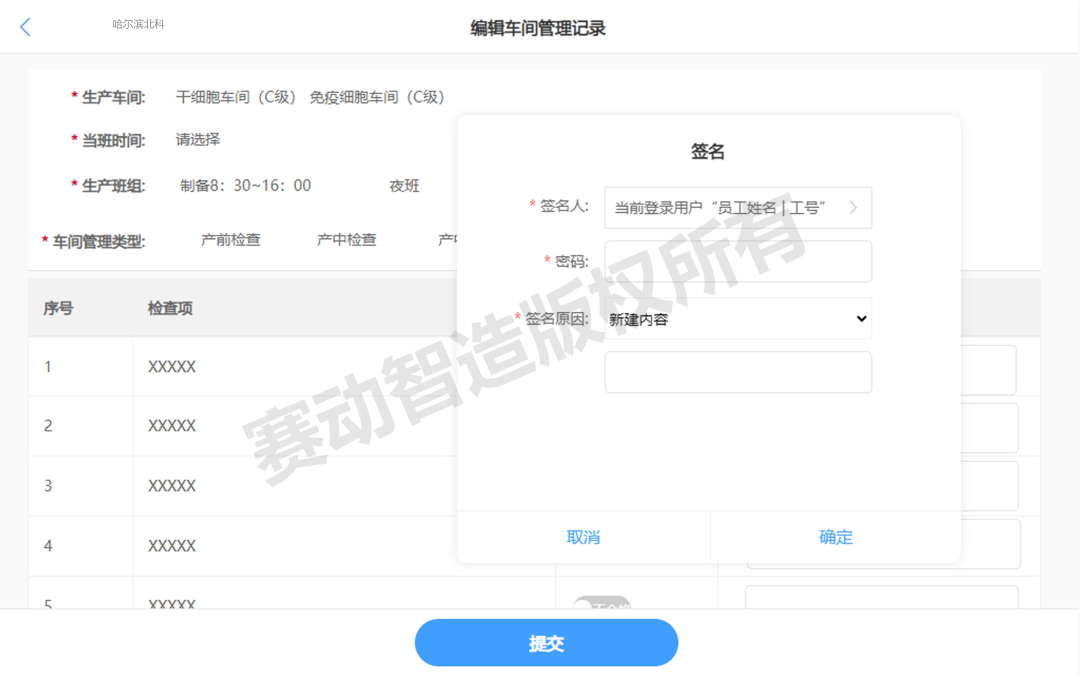
Task: Click the 序号 column header
Action: 58,308
